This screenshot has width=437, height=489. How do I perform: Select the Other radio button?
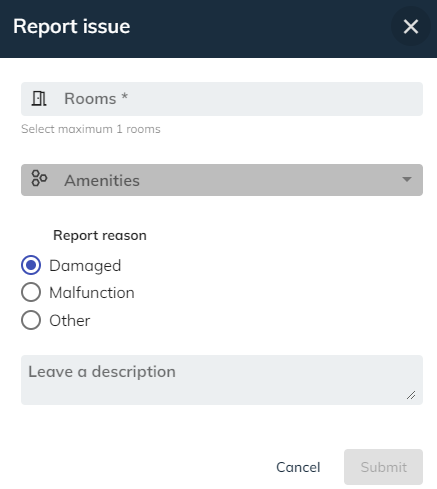pos(31,320)
